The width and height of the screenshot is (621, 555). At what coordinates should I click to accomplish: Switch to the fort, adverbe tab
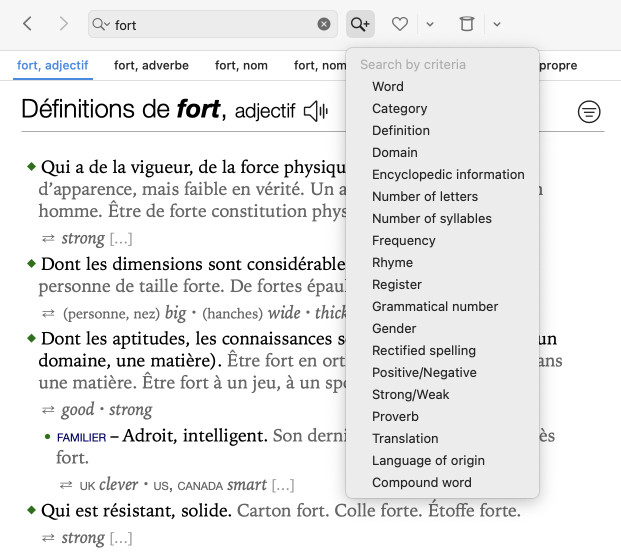[x=151, y=66]
